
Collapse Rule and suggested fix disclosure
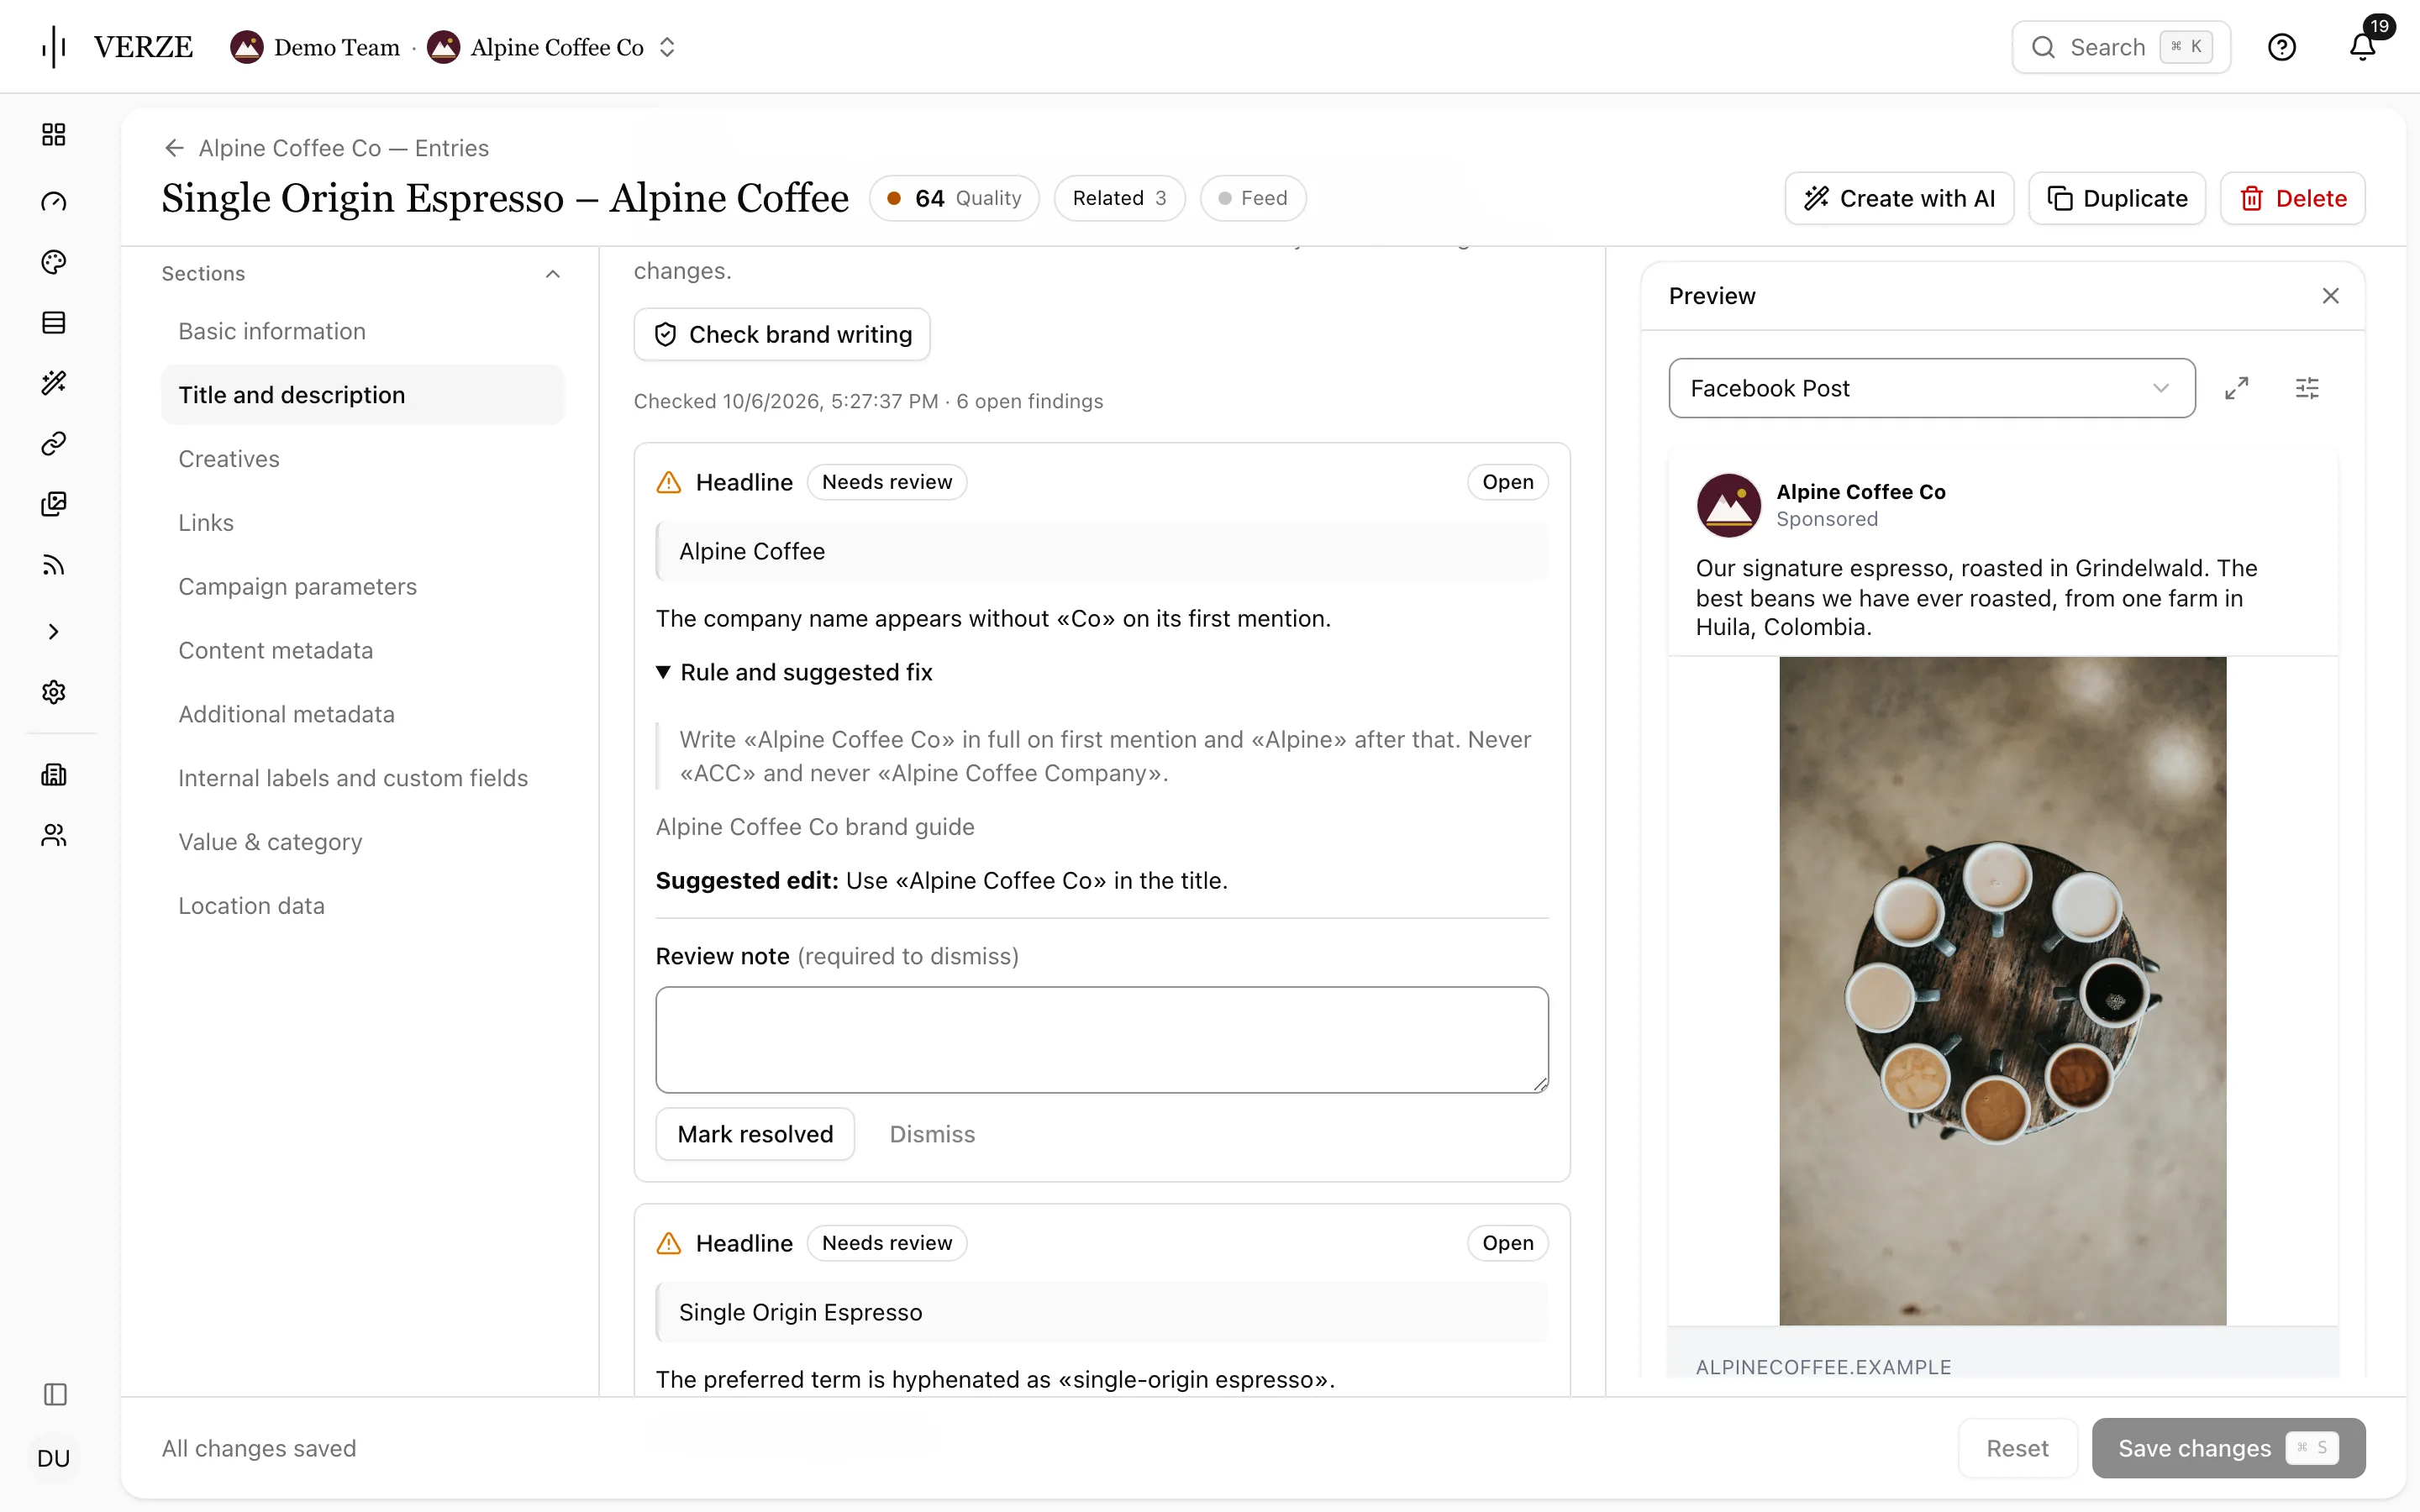[794, 672]
